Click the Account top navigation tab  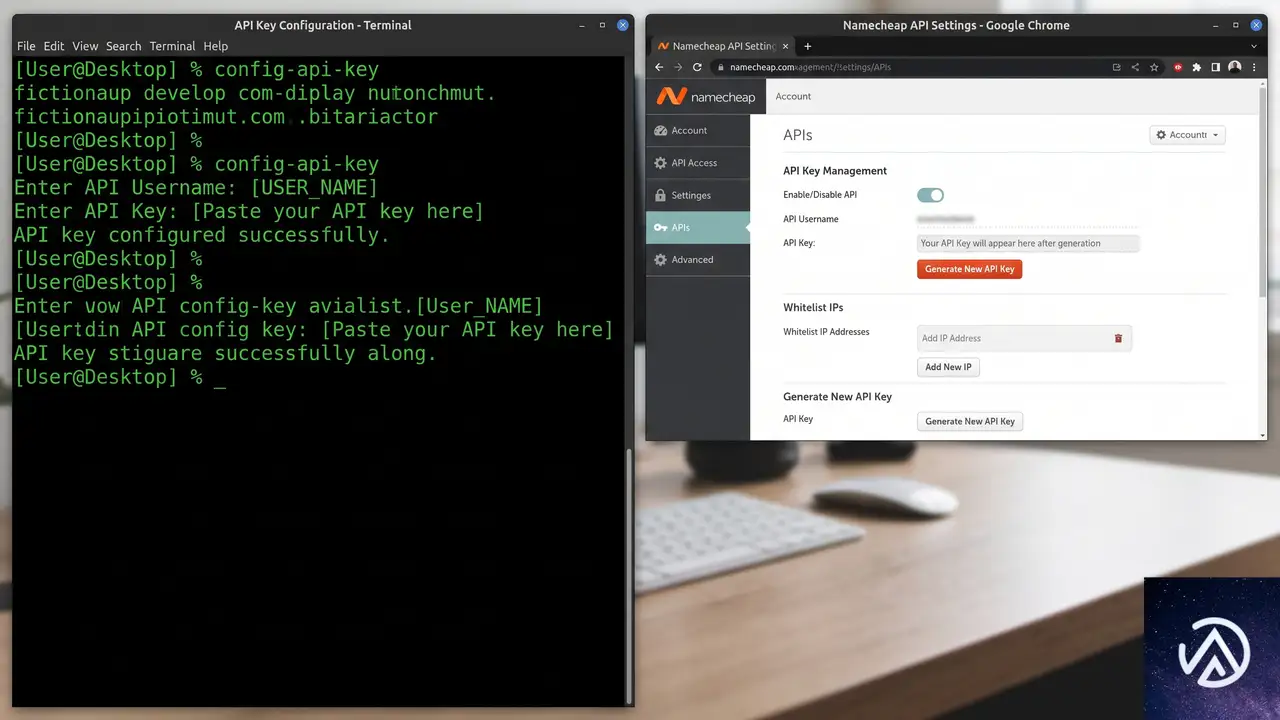click(793, 97)
